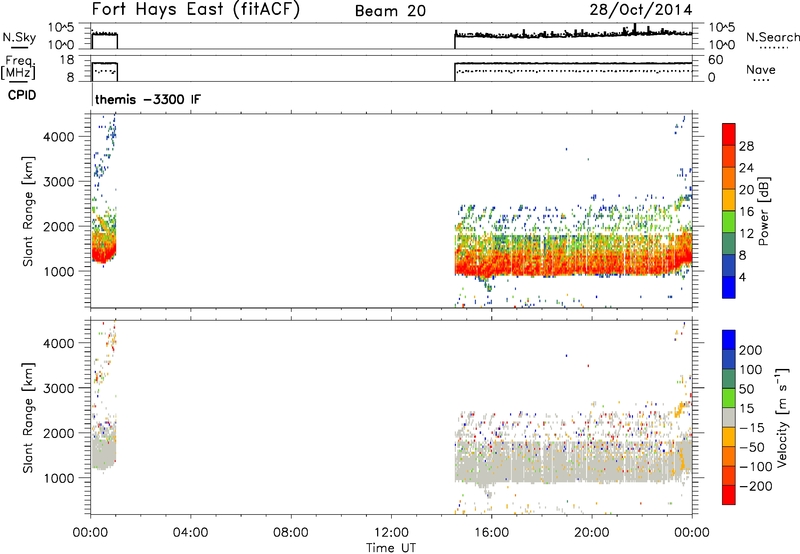This screenshot has height=554, width=800.
Task: Click the "Velocity [m s-1]" colorbar label
Action: 783,417
